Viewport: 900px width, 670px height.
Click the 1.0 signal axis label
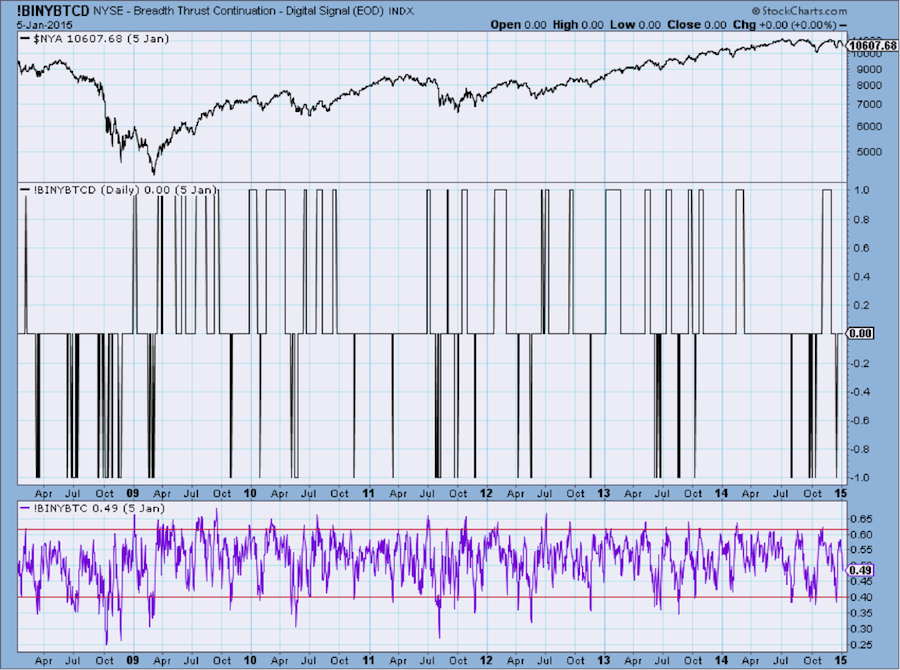(x=863, y=190)
